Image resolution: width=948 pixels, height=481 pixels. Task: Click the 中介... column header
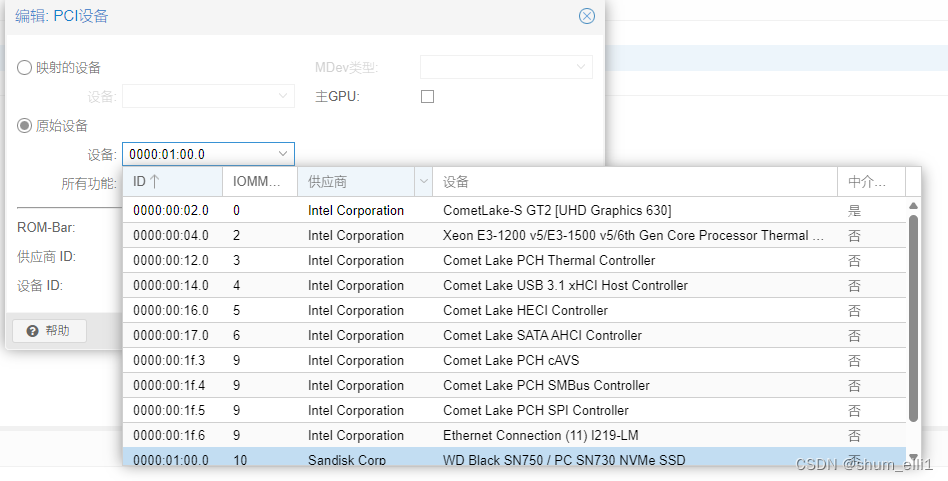coord(871,182)
